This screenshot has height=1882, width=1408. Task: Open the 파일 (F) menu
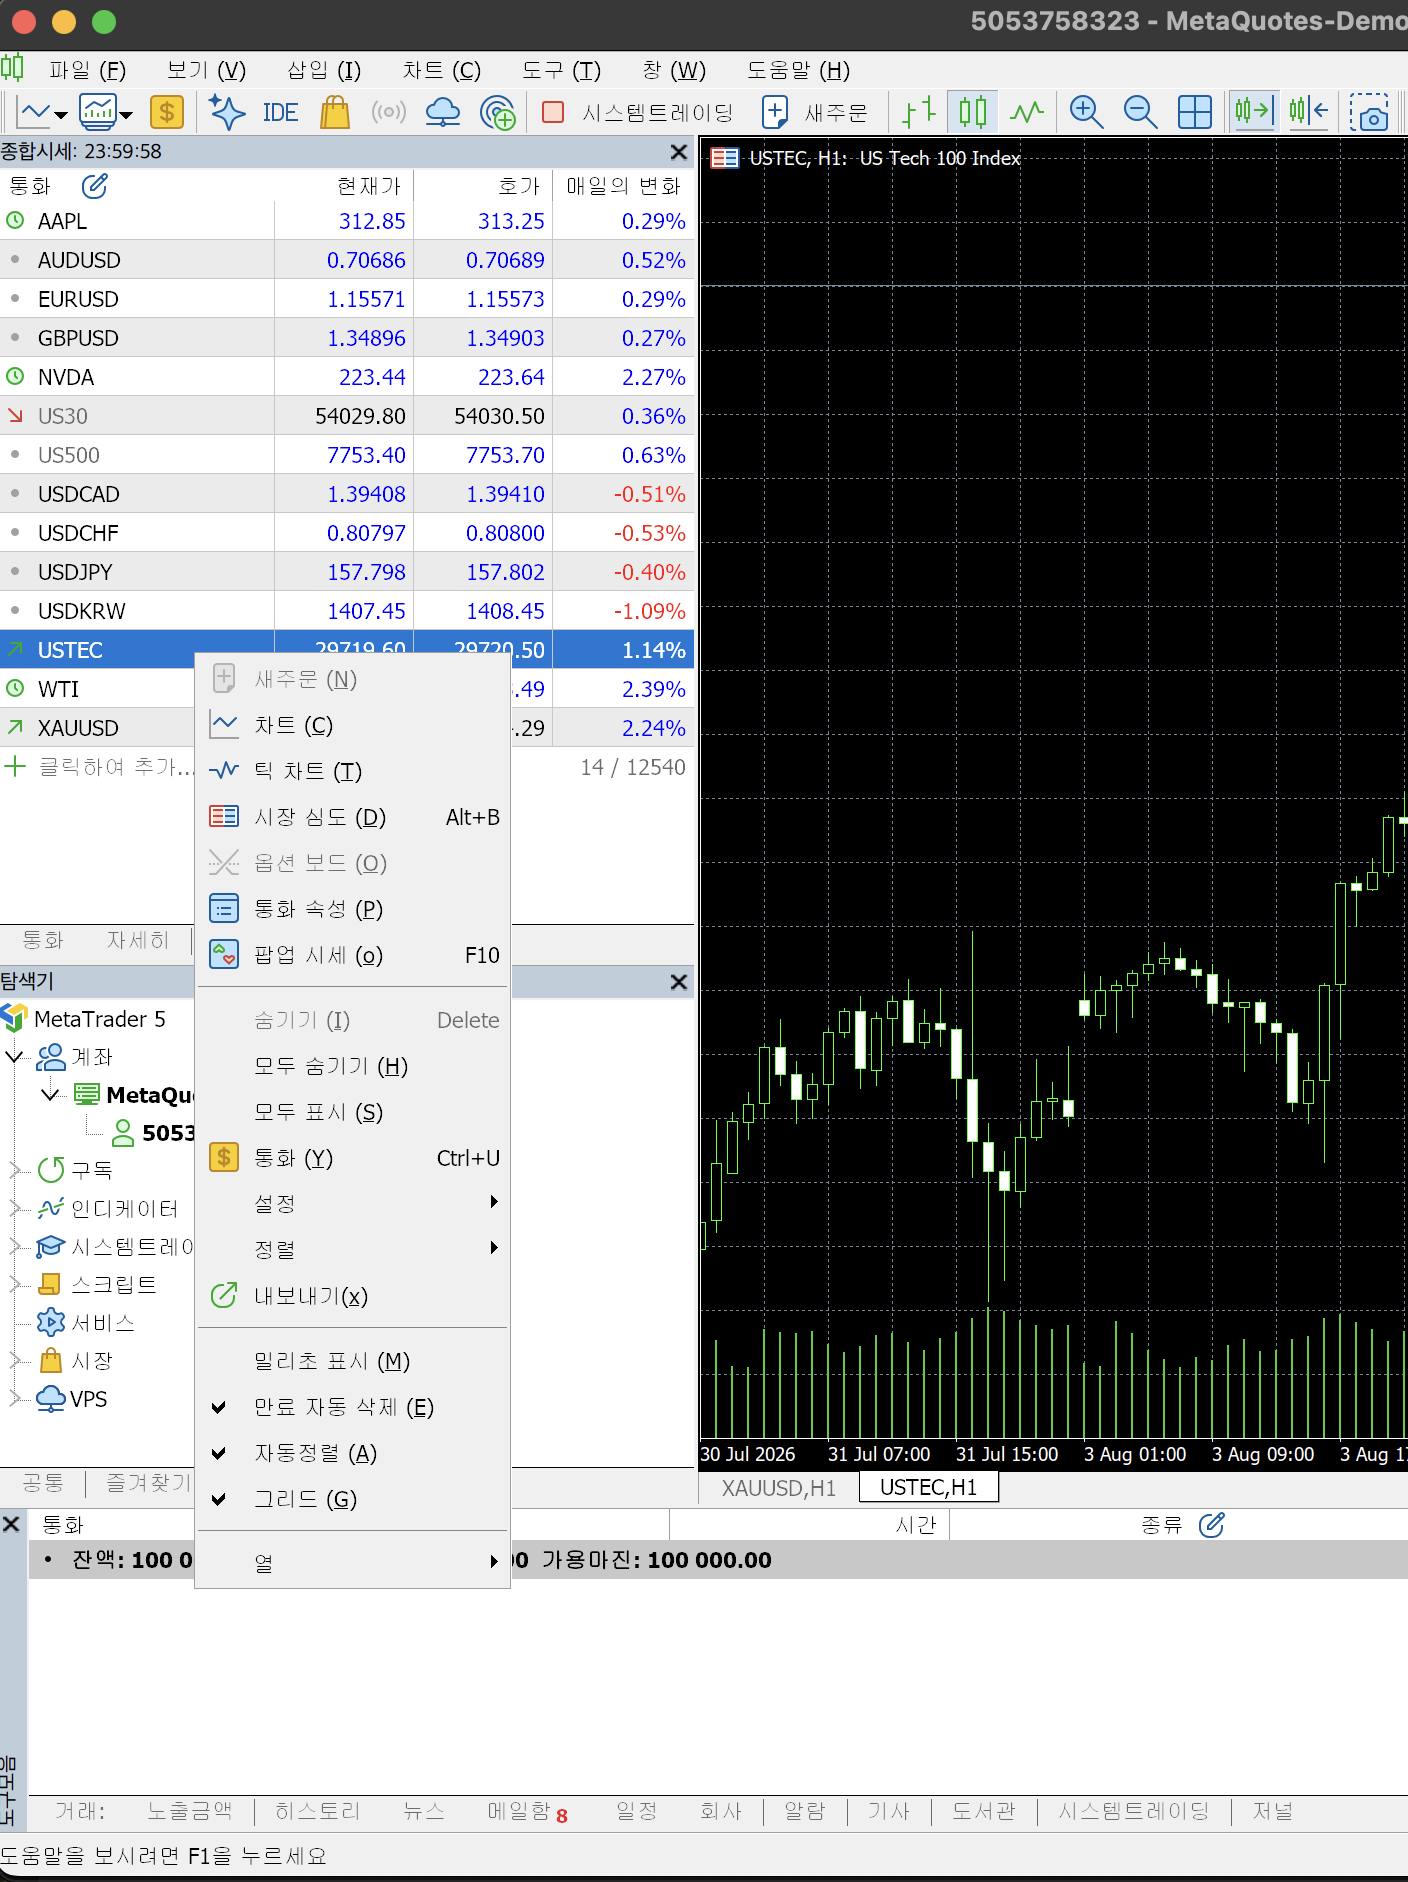(88, 70)
